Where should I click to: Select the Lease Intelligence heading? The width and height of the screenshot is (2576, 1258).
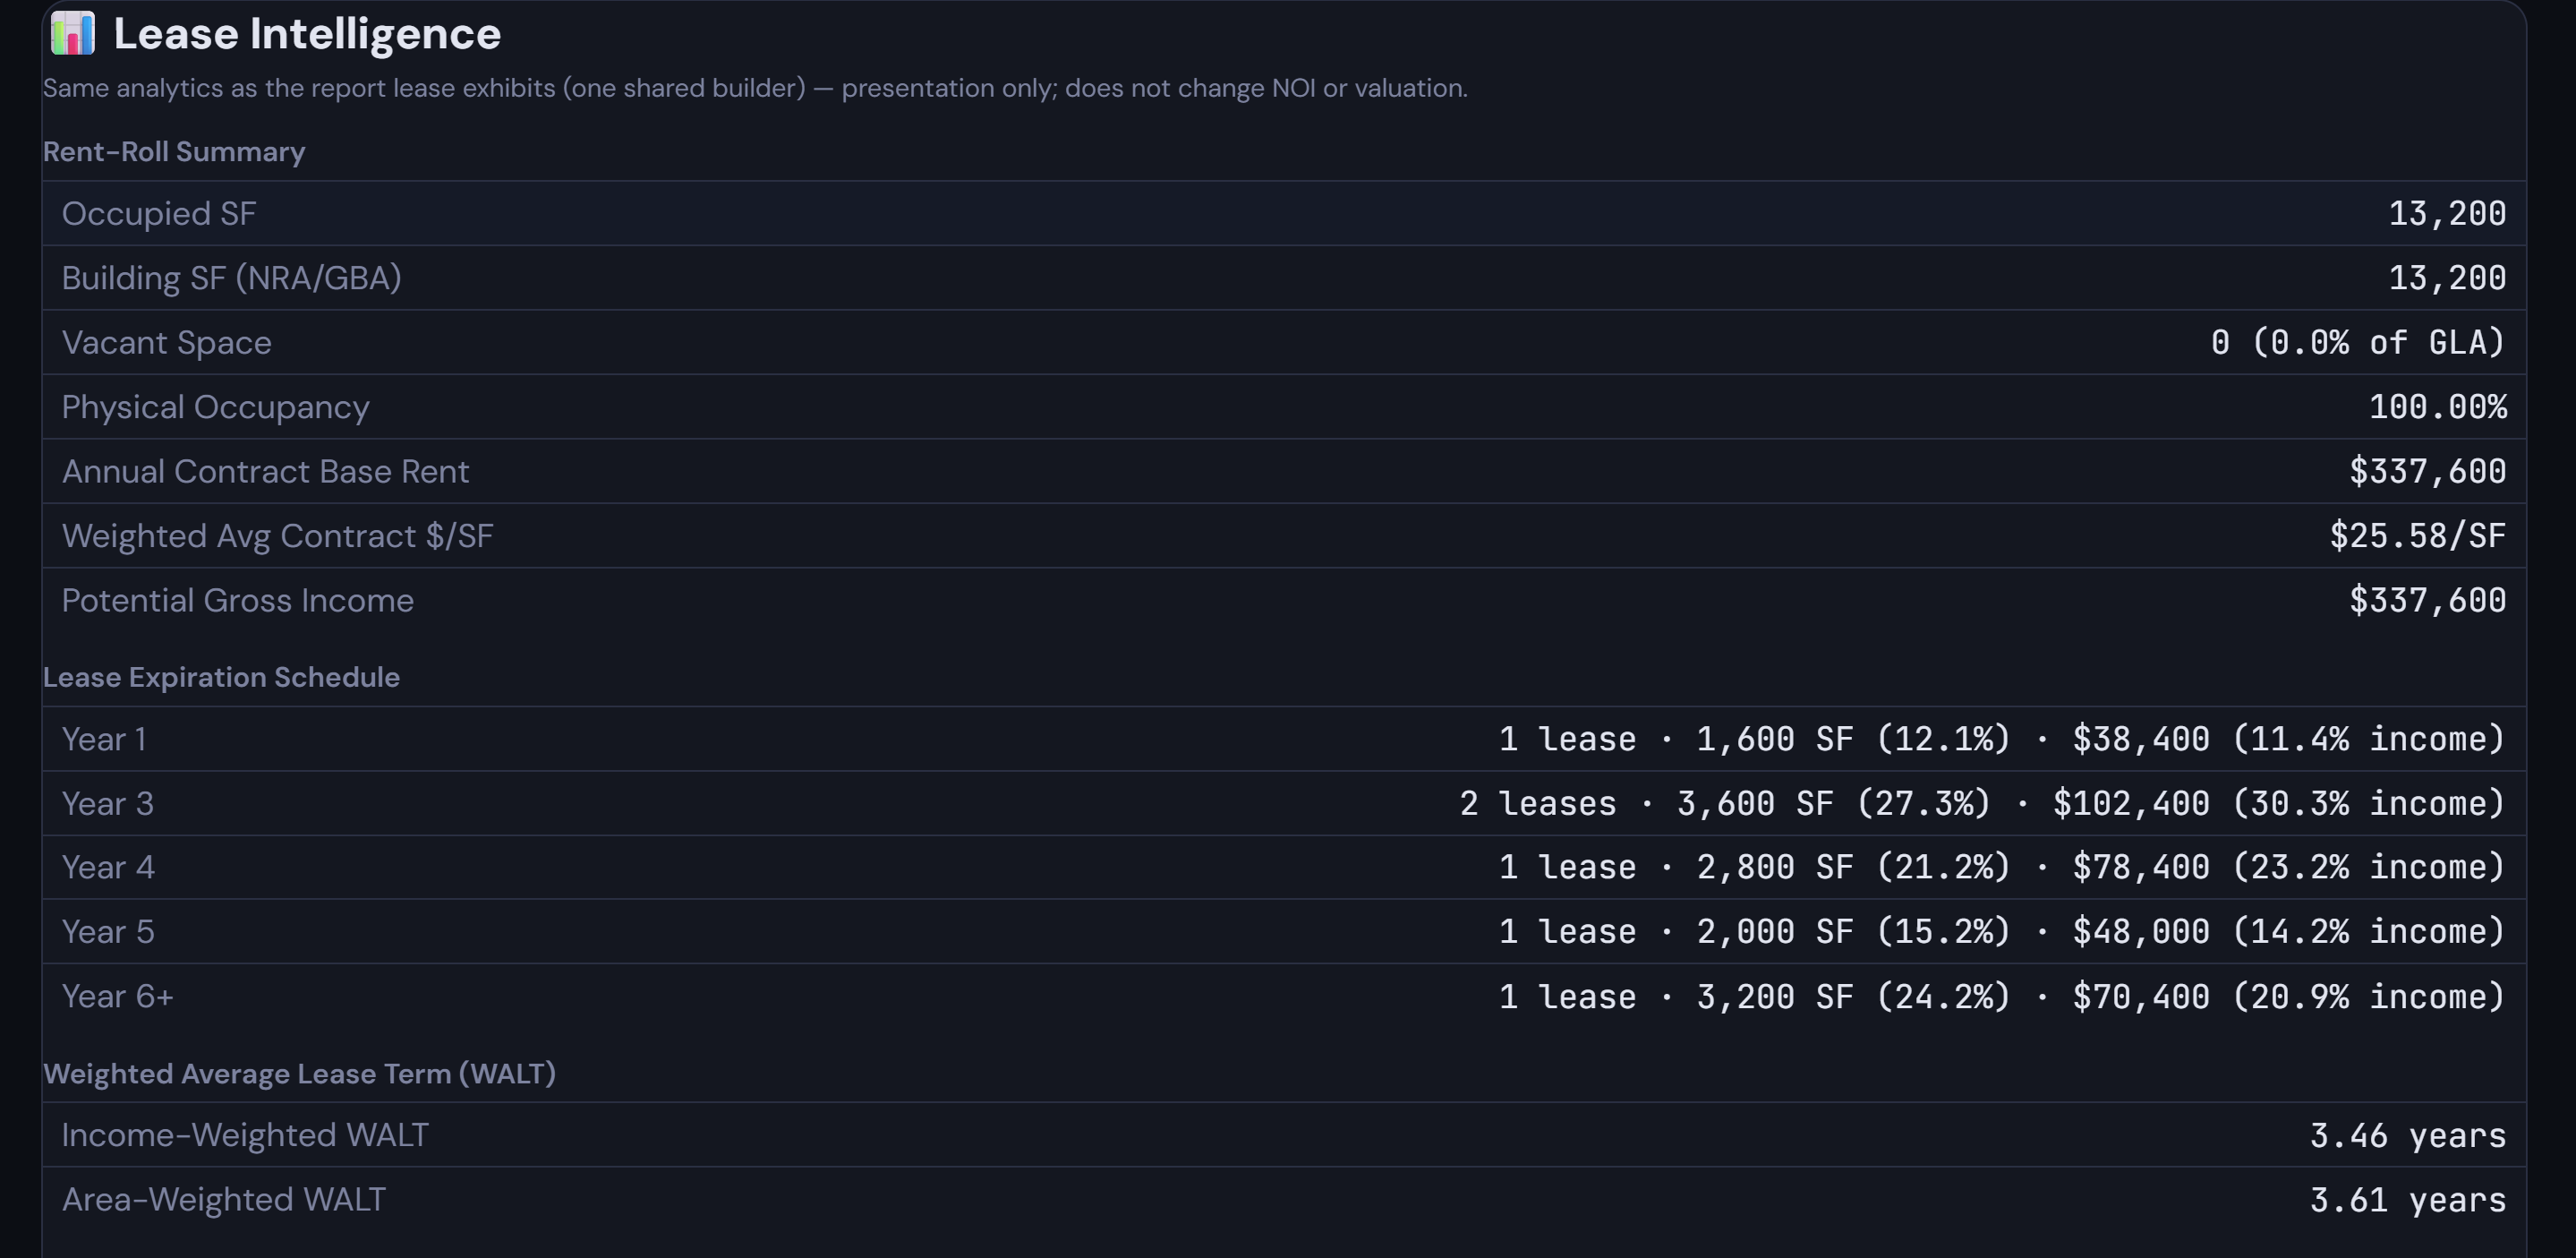point(307,34)
